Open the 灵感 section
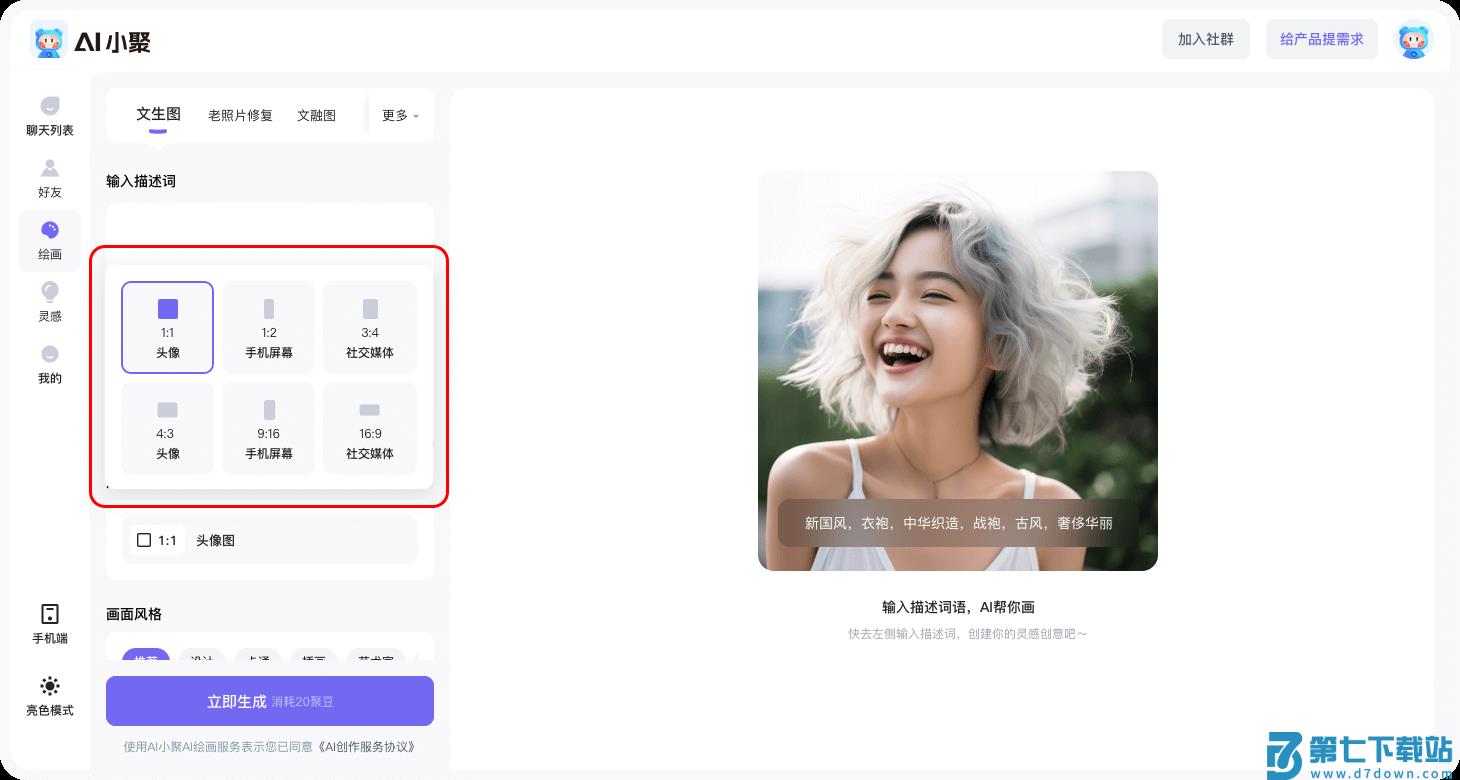The height and width of the screenshot is (780, 1460). pos(48,301)
